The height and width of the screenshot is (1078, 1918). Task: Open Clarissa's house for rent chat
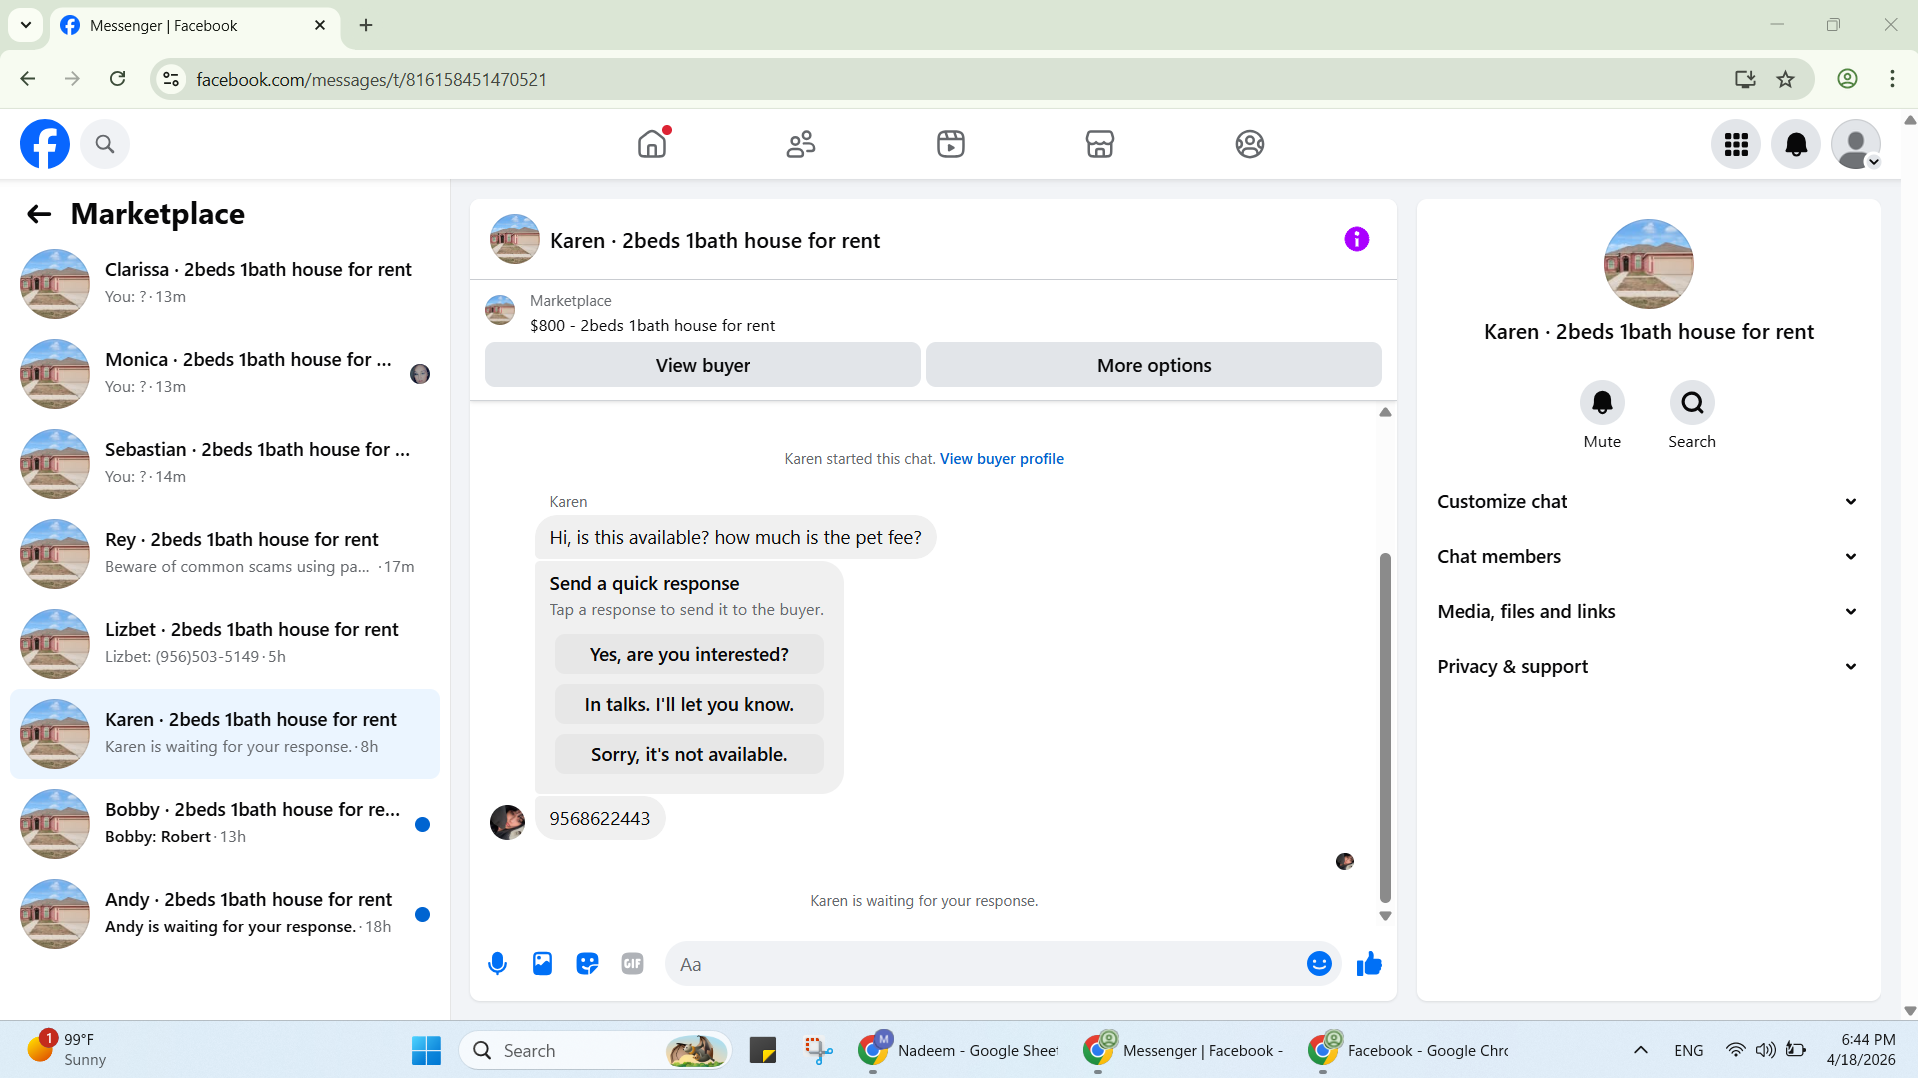[x=225, y=284]
